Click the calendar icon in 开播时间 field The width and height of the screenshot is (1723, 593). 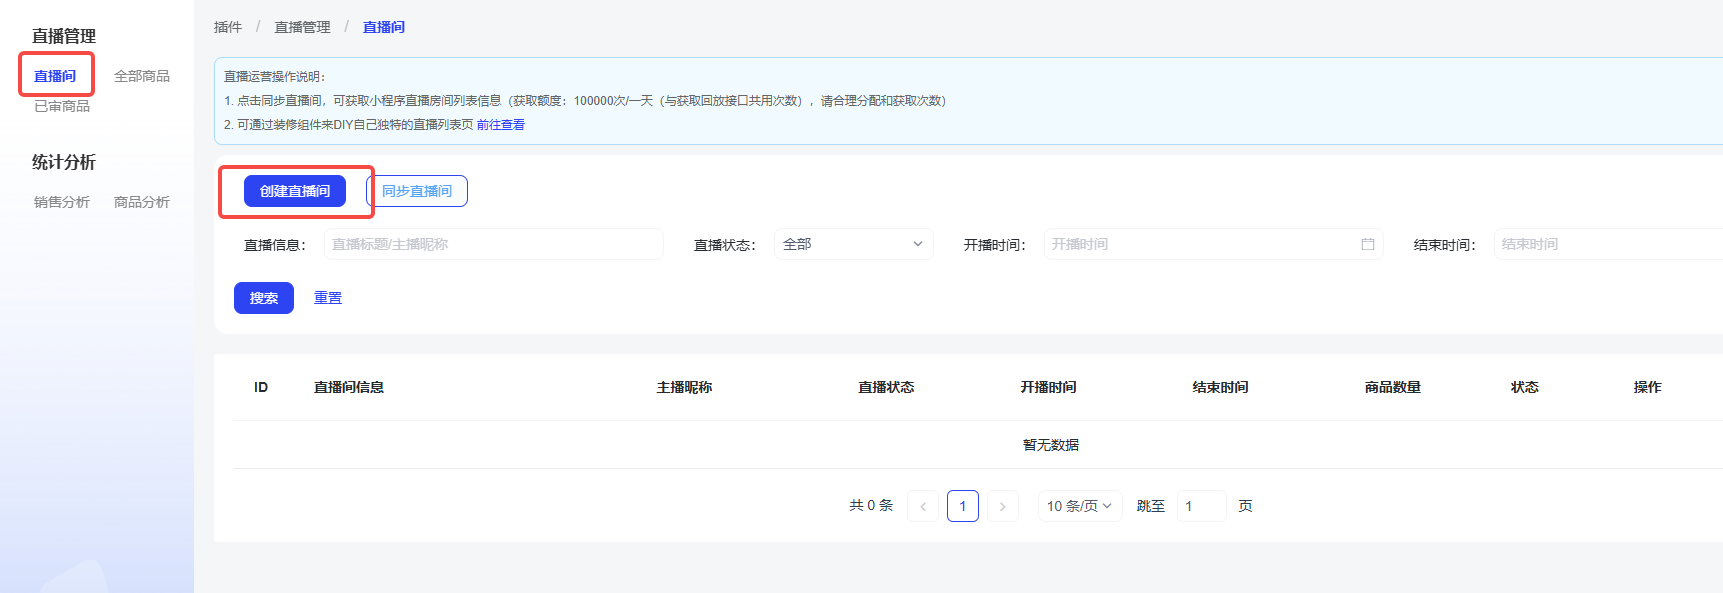(1367, 244)
